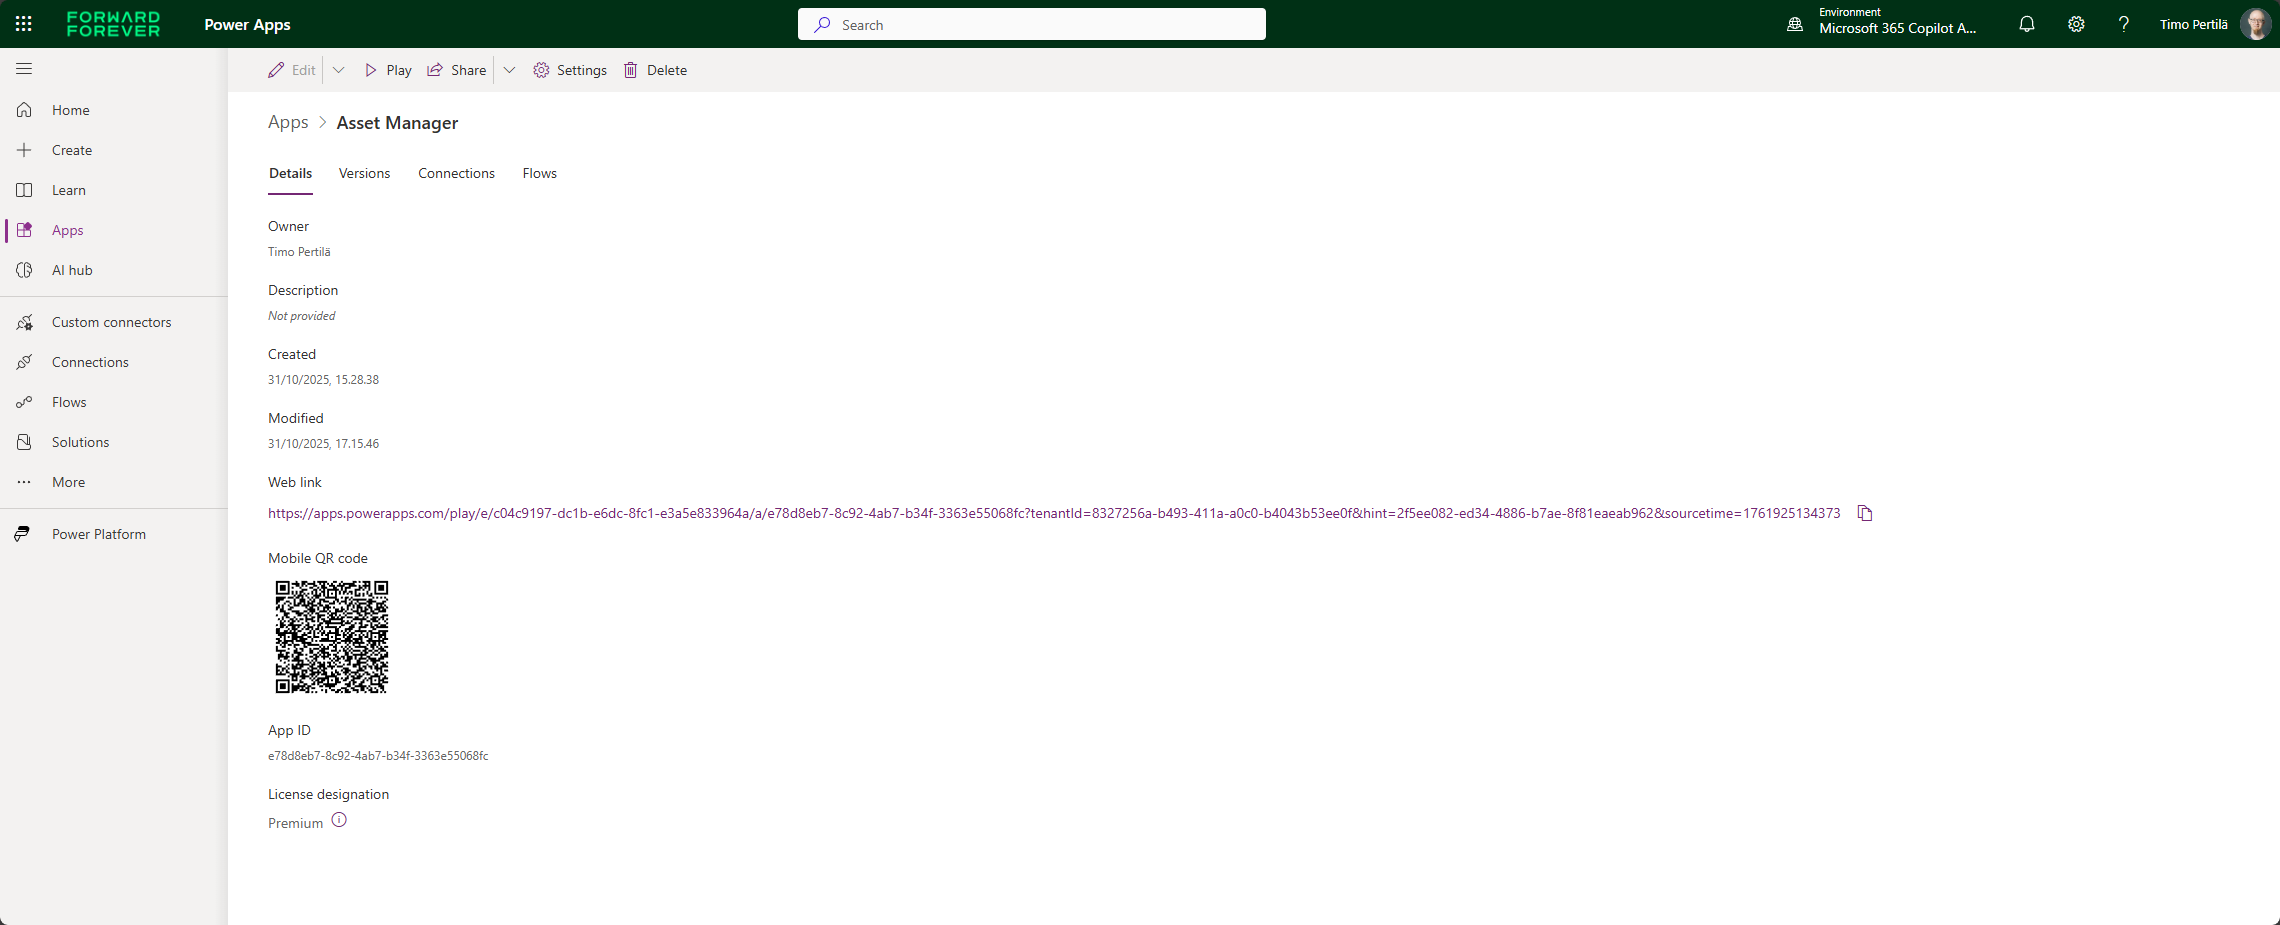Click the help question mark icon

[x=2123, y=24]
